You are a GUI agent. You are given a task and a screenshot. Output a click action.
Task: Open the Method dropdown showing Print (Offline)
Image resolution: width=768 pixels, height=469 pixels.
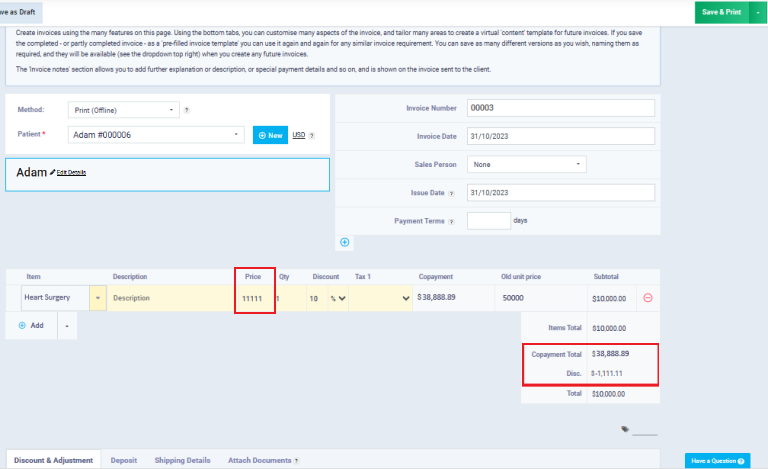pos(123,109)
